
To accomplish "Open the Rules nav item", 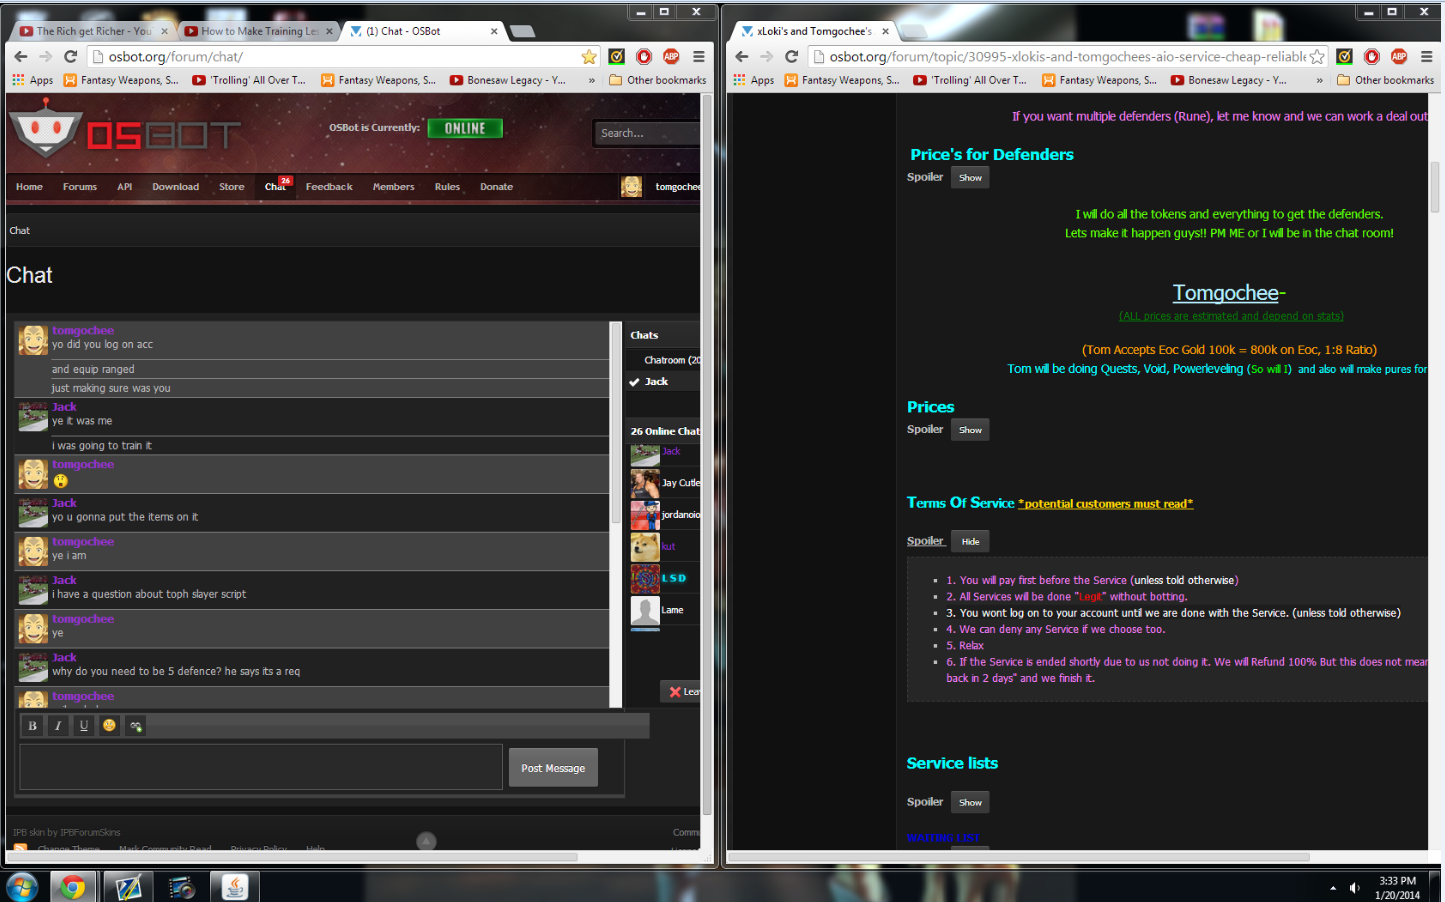I will (447, 187).
